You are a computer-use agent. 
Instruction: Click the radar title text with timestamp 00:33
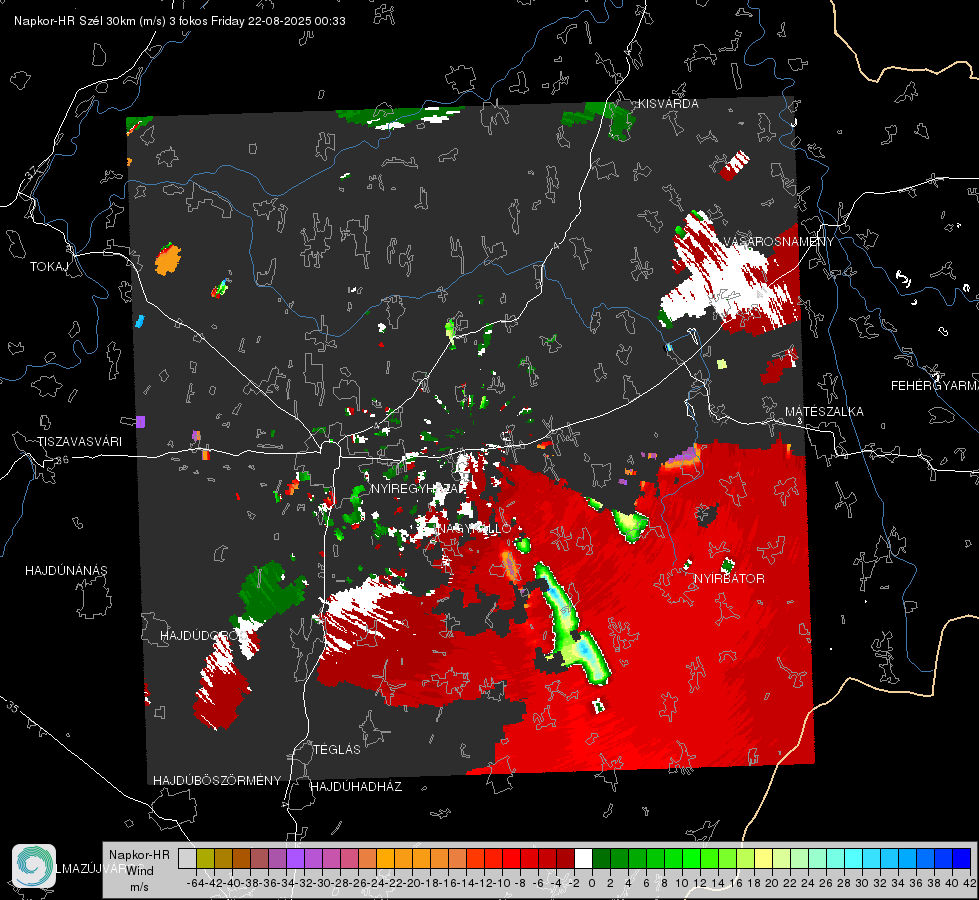coord(180,21)
